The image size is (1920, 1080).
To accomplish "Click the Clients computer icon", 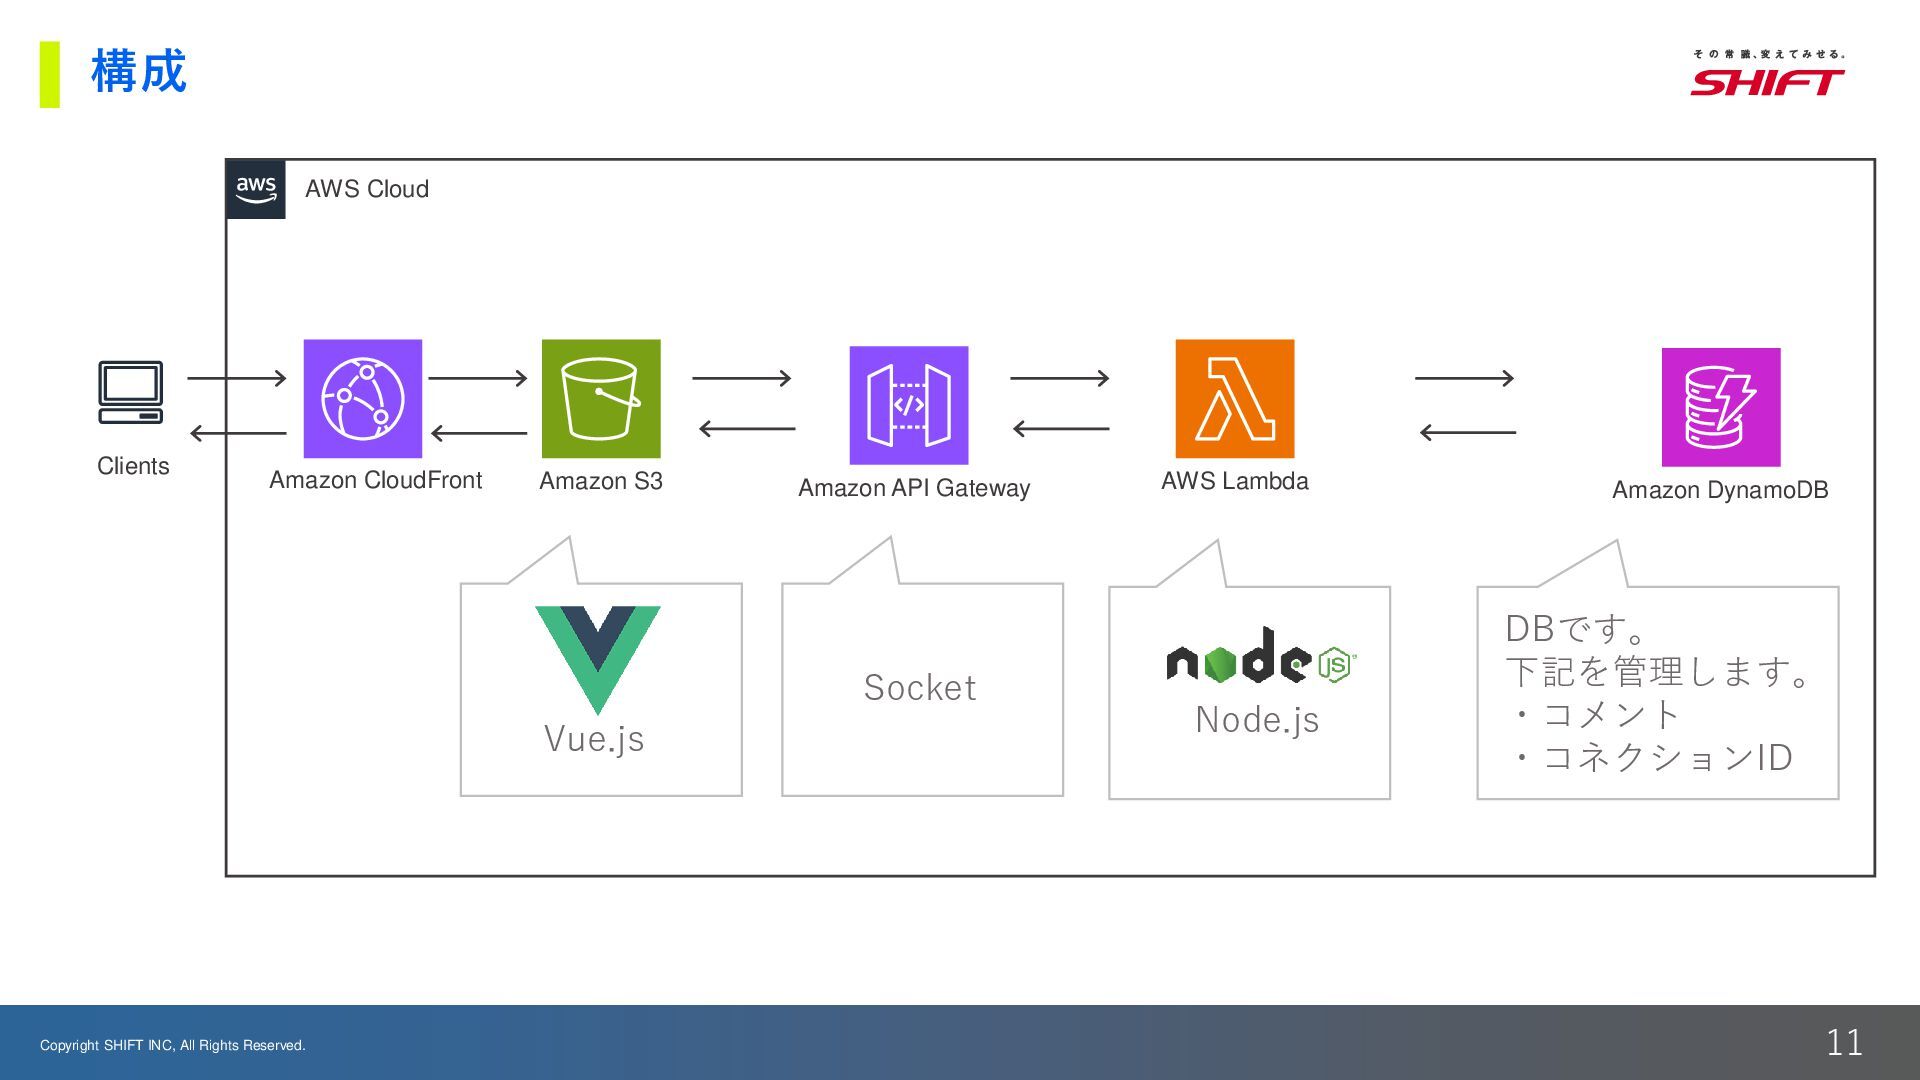I will (x=130, y=392).
